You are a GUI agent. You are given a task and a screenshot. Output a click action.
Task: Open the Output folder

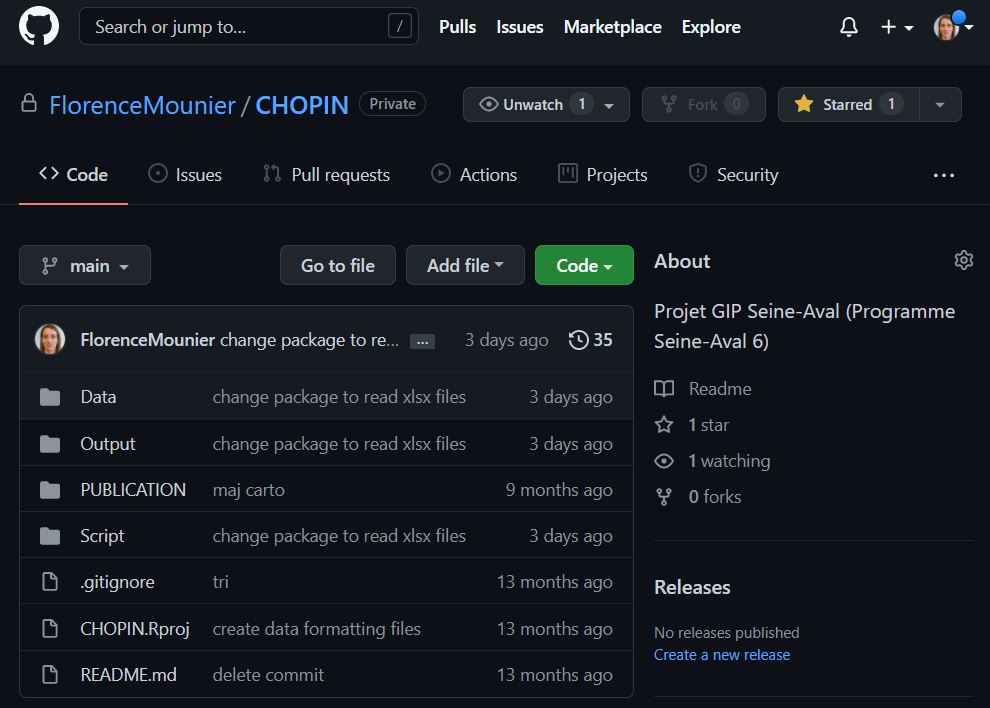[108, 444]
